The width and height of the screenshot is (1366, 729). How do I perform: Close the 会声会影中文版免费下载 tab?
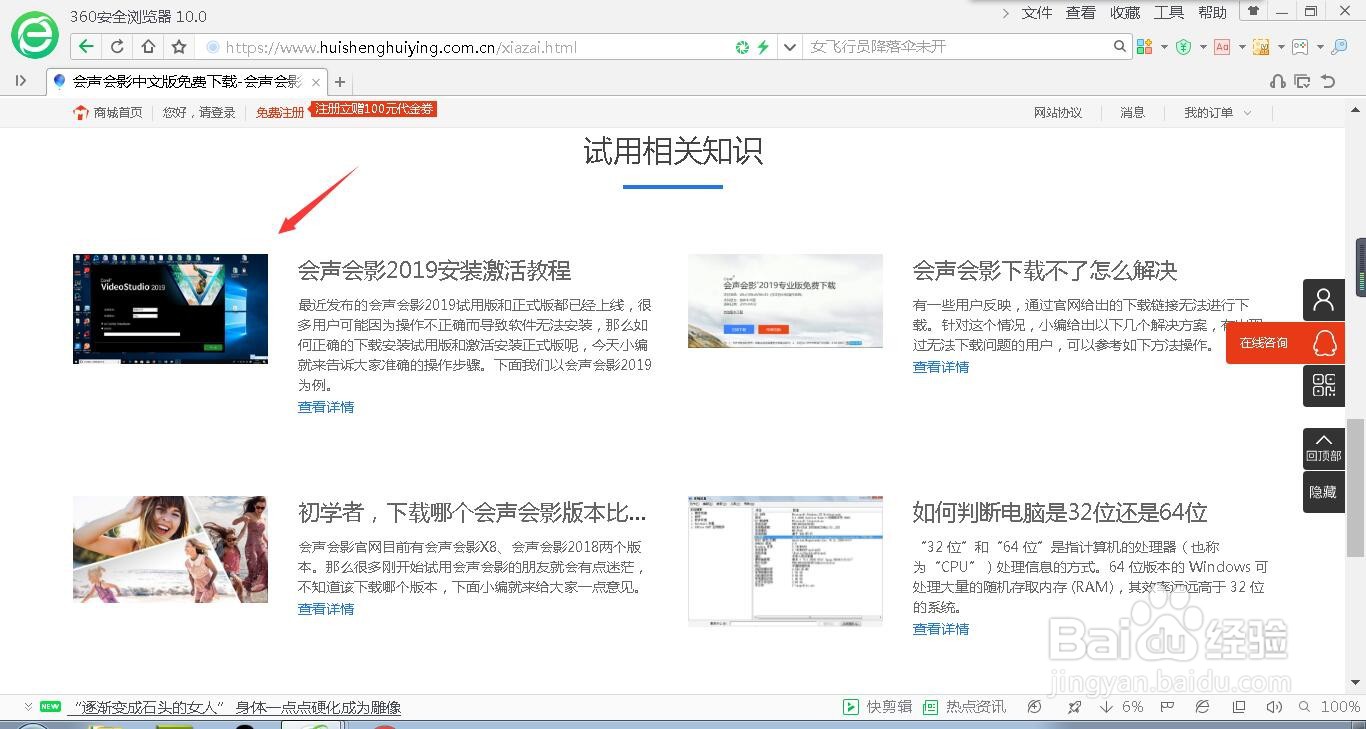point(316,83)
